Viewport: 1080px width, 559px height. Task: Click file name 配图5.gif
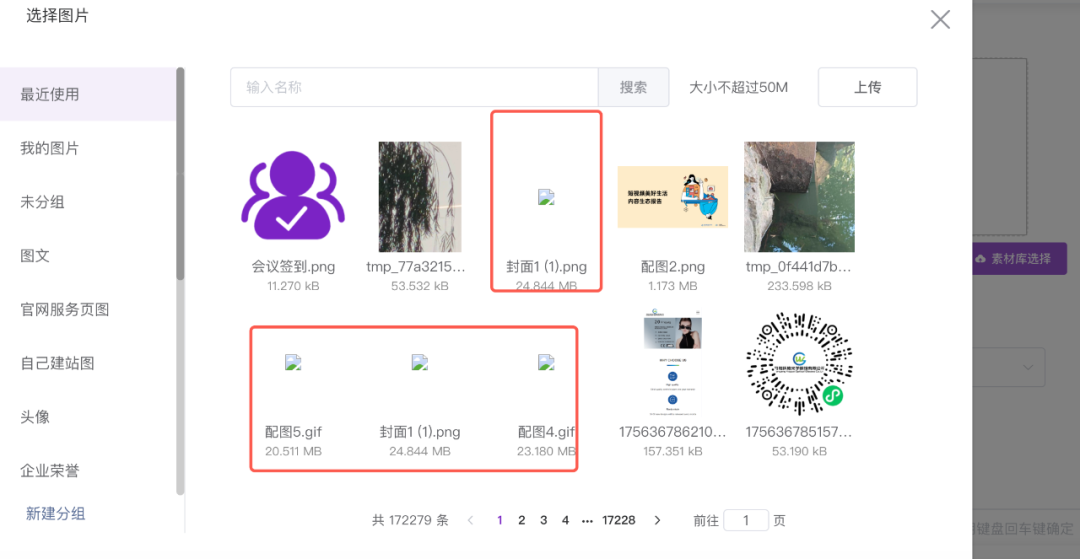(x=293, y=432)
